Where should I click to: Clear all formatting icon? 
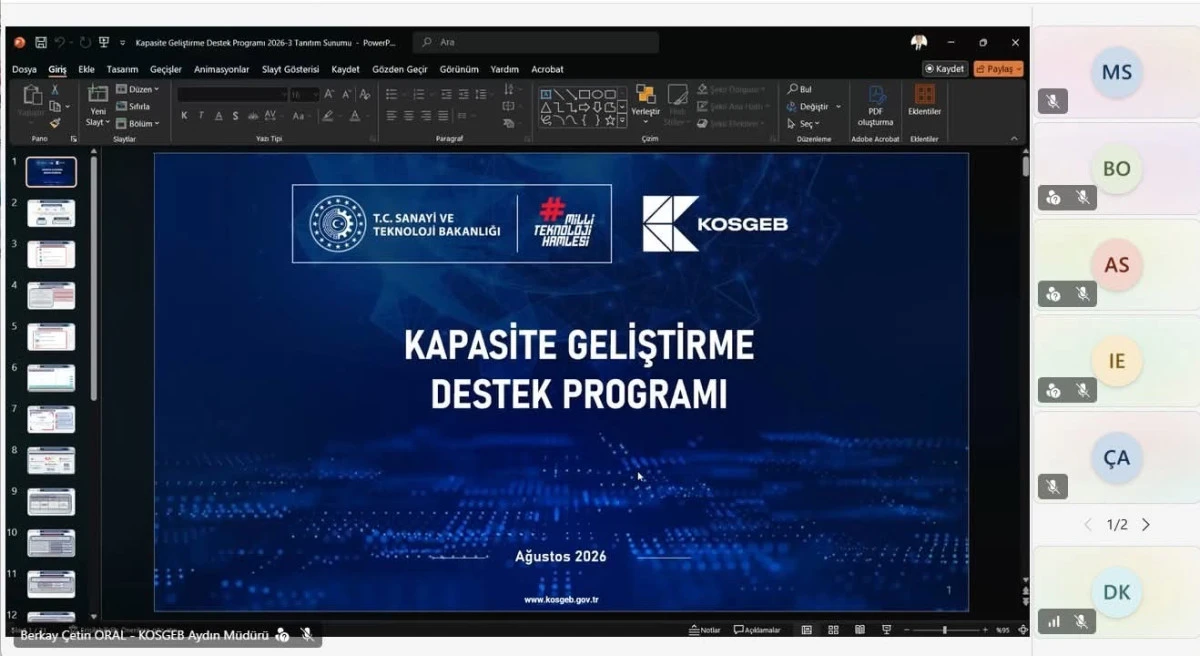364,94
